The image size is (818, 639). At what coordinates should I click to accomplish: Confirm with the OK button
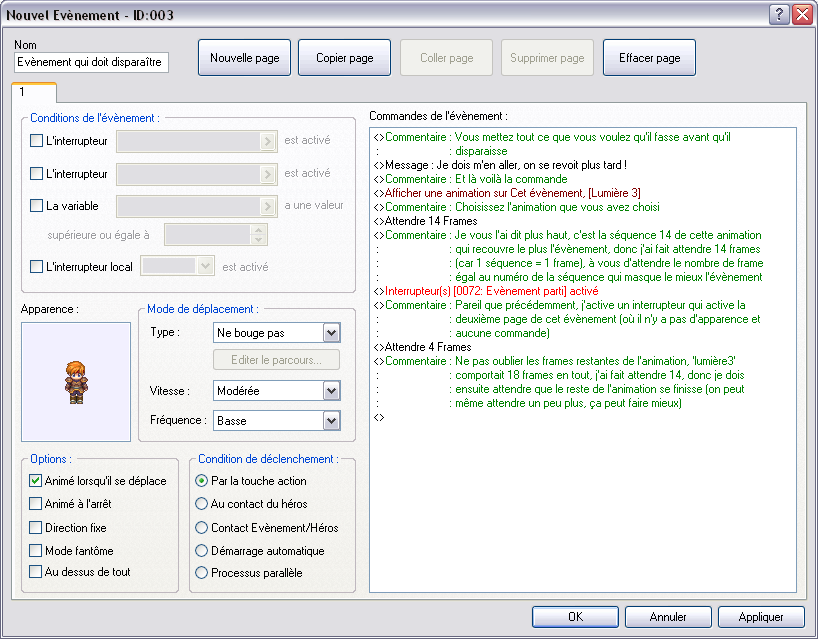[x=575, y=617]
